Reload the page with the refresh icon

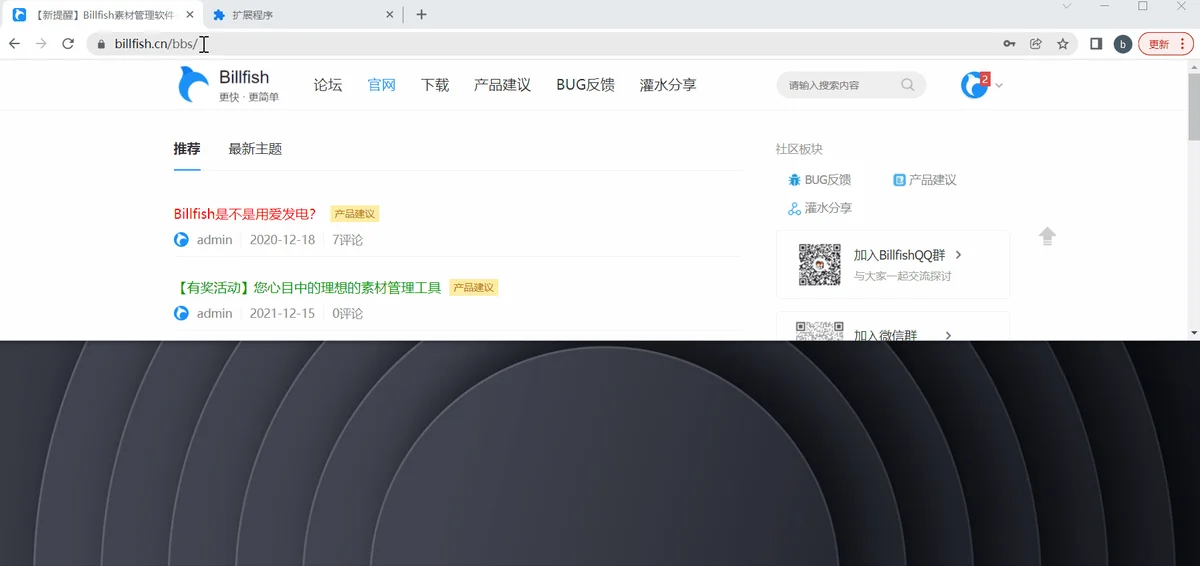click(x=68, y=44)
